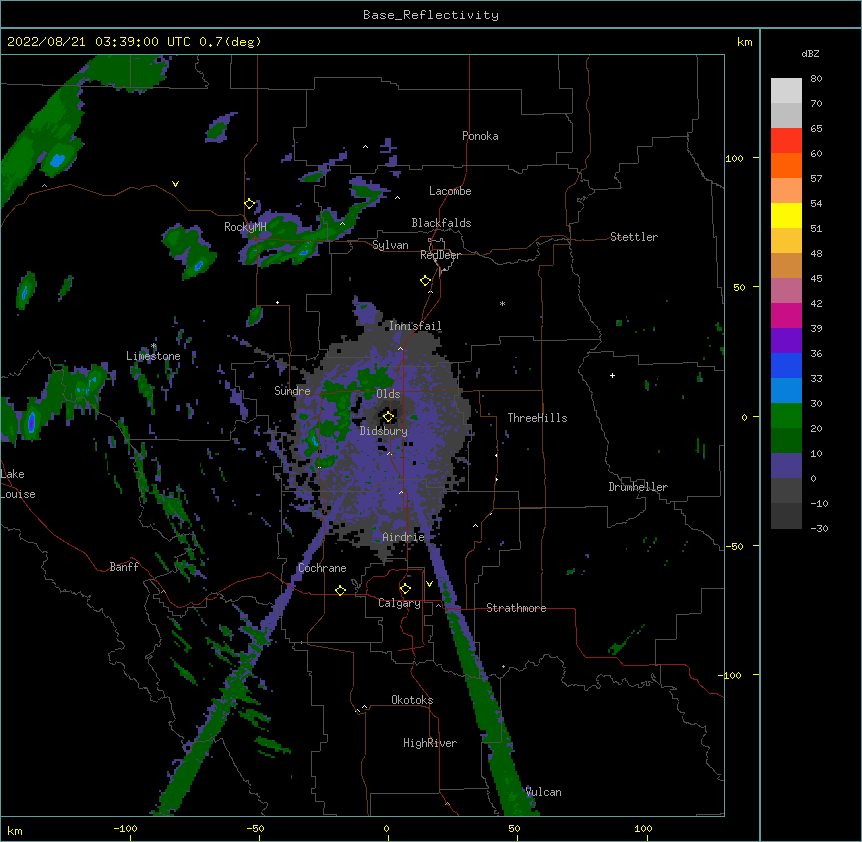Click the Sundre label
The width and height of the screenshot is (862, 842).
tap(292, 391)
